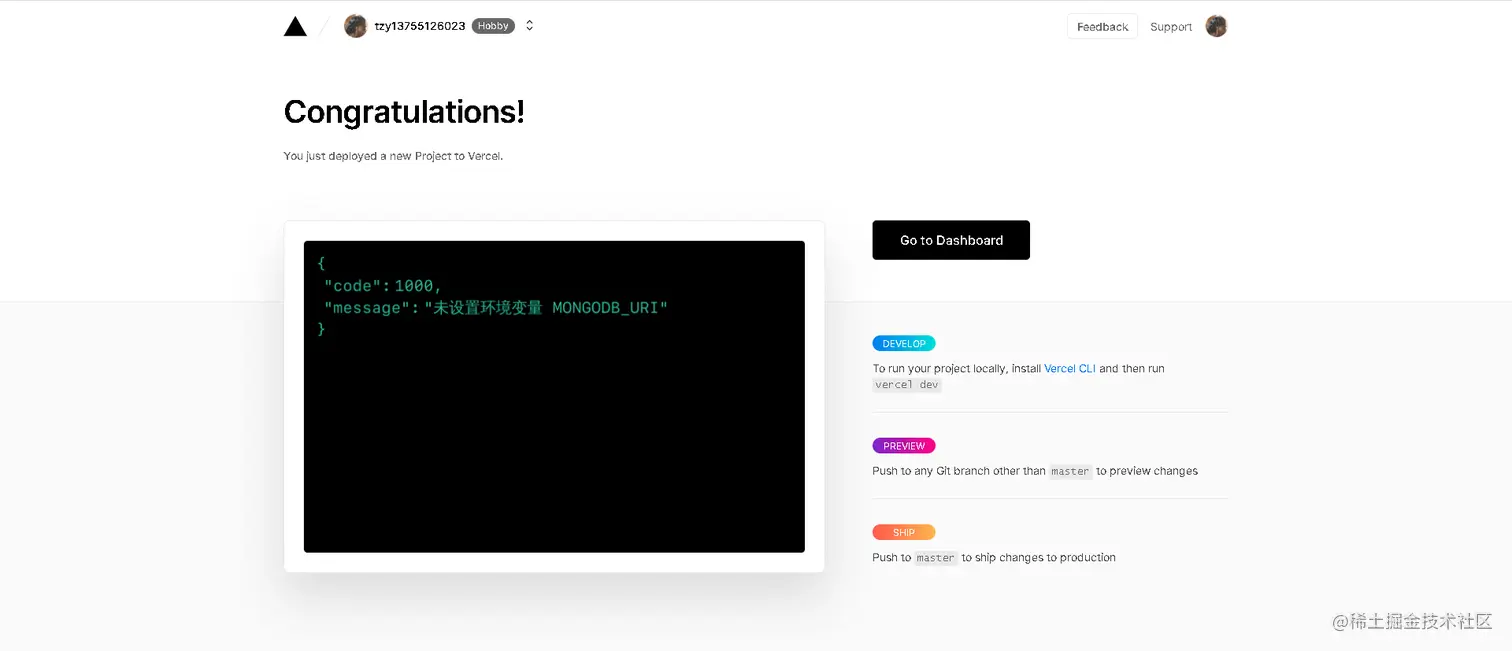Image resolution: width=1512 pixels, height=651 pixels.
Task: Open the user avatar in the top-right corner
Action: pos(1216,27)
